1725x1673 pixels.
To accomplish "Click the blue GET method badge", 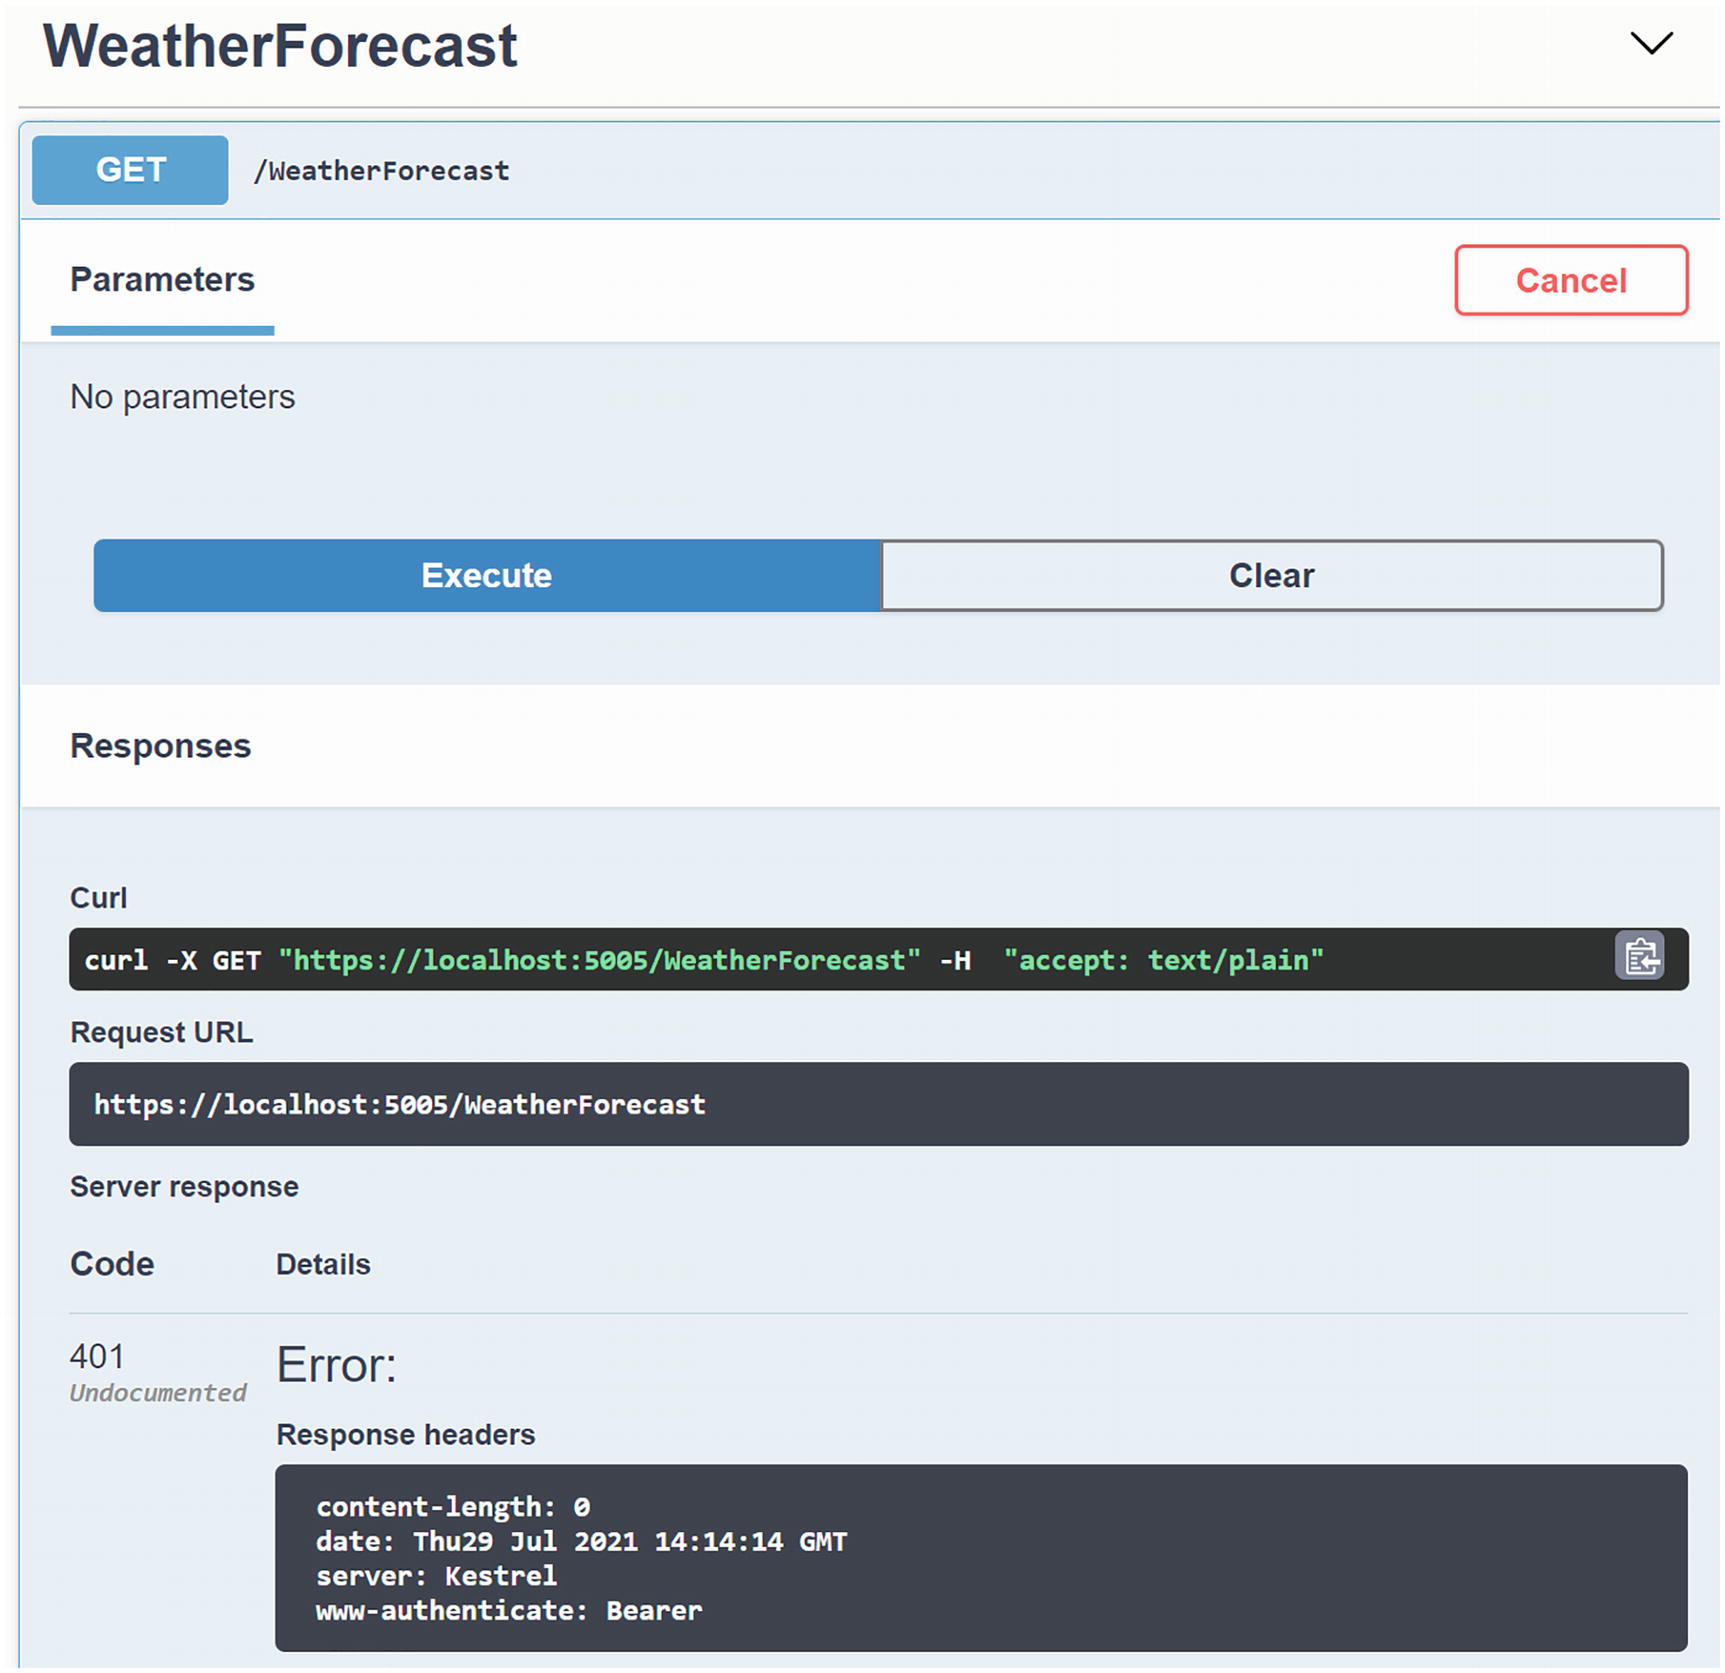I will (130, 170).
